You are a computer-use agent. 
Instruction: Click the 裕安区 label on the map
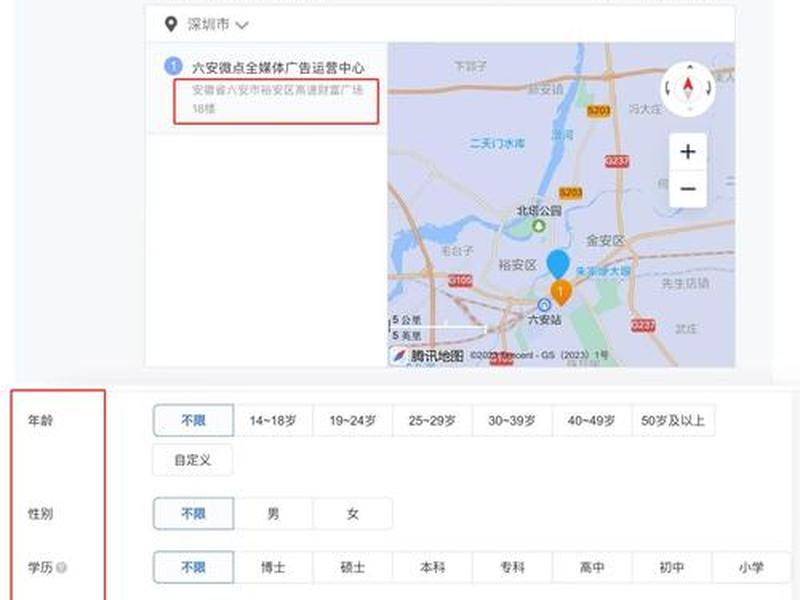click(x=517, y=265)
